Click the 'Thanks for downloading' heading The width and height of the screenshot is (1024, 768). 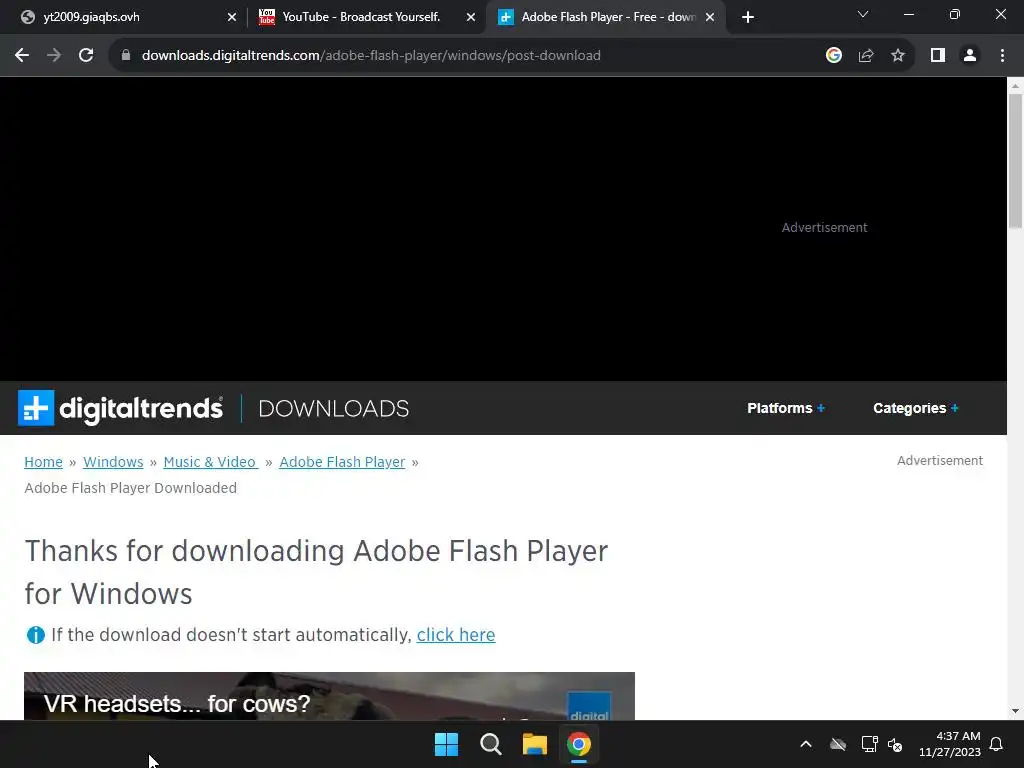(316, 572)
